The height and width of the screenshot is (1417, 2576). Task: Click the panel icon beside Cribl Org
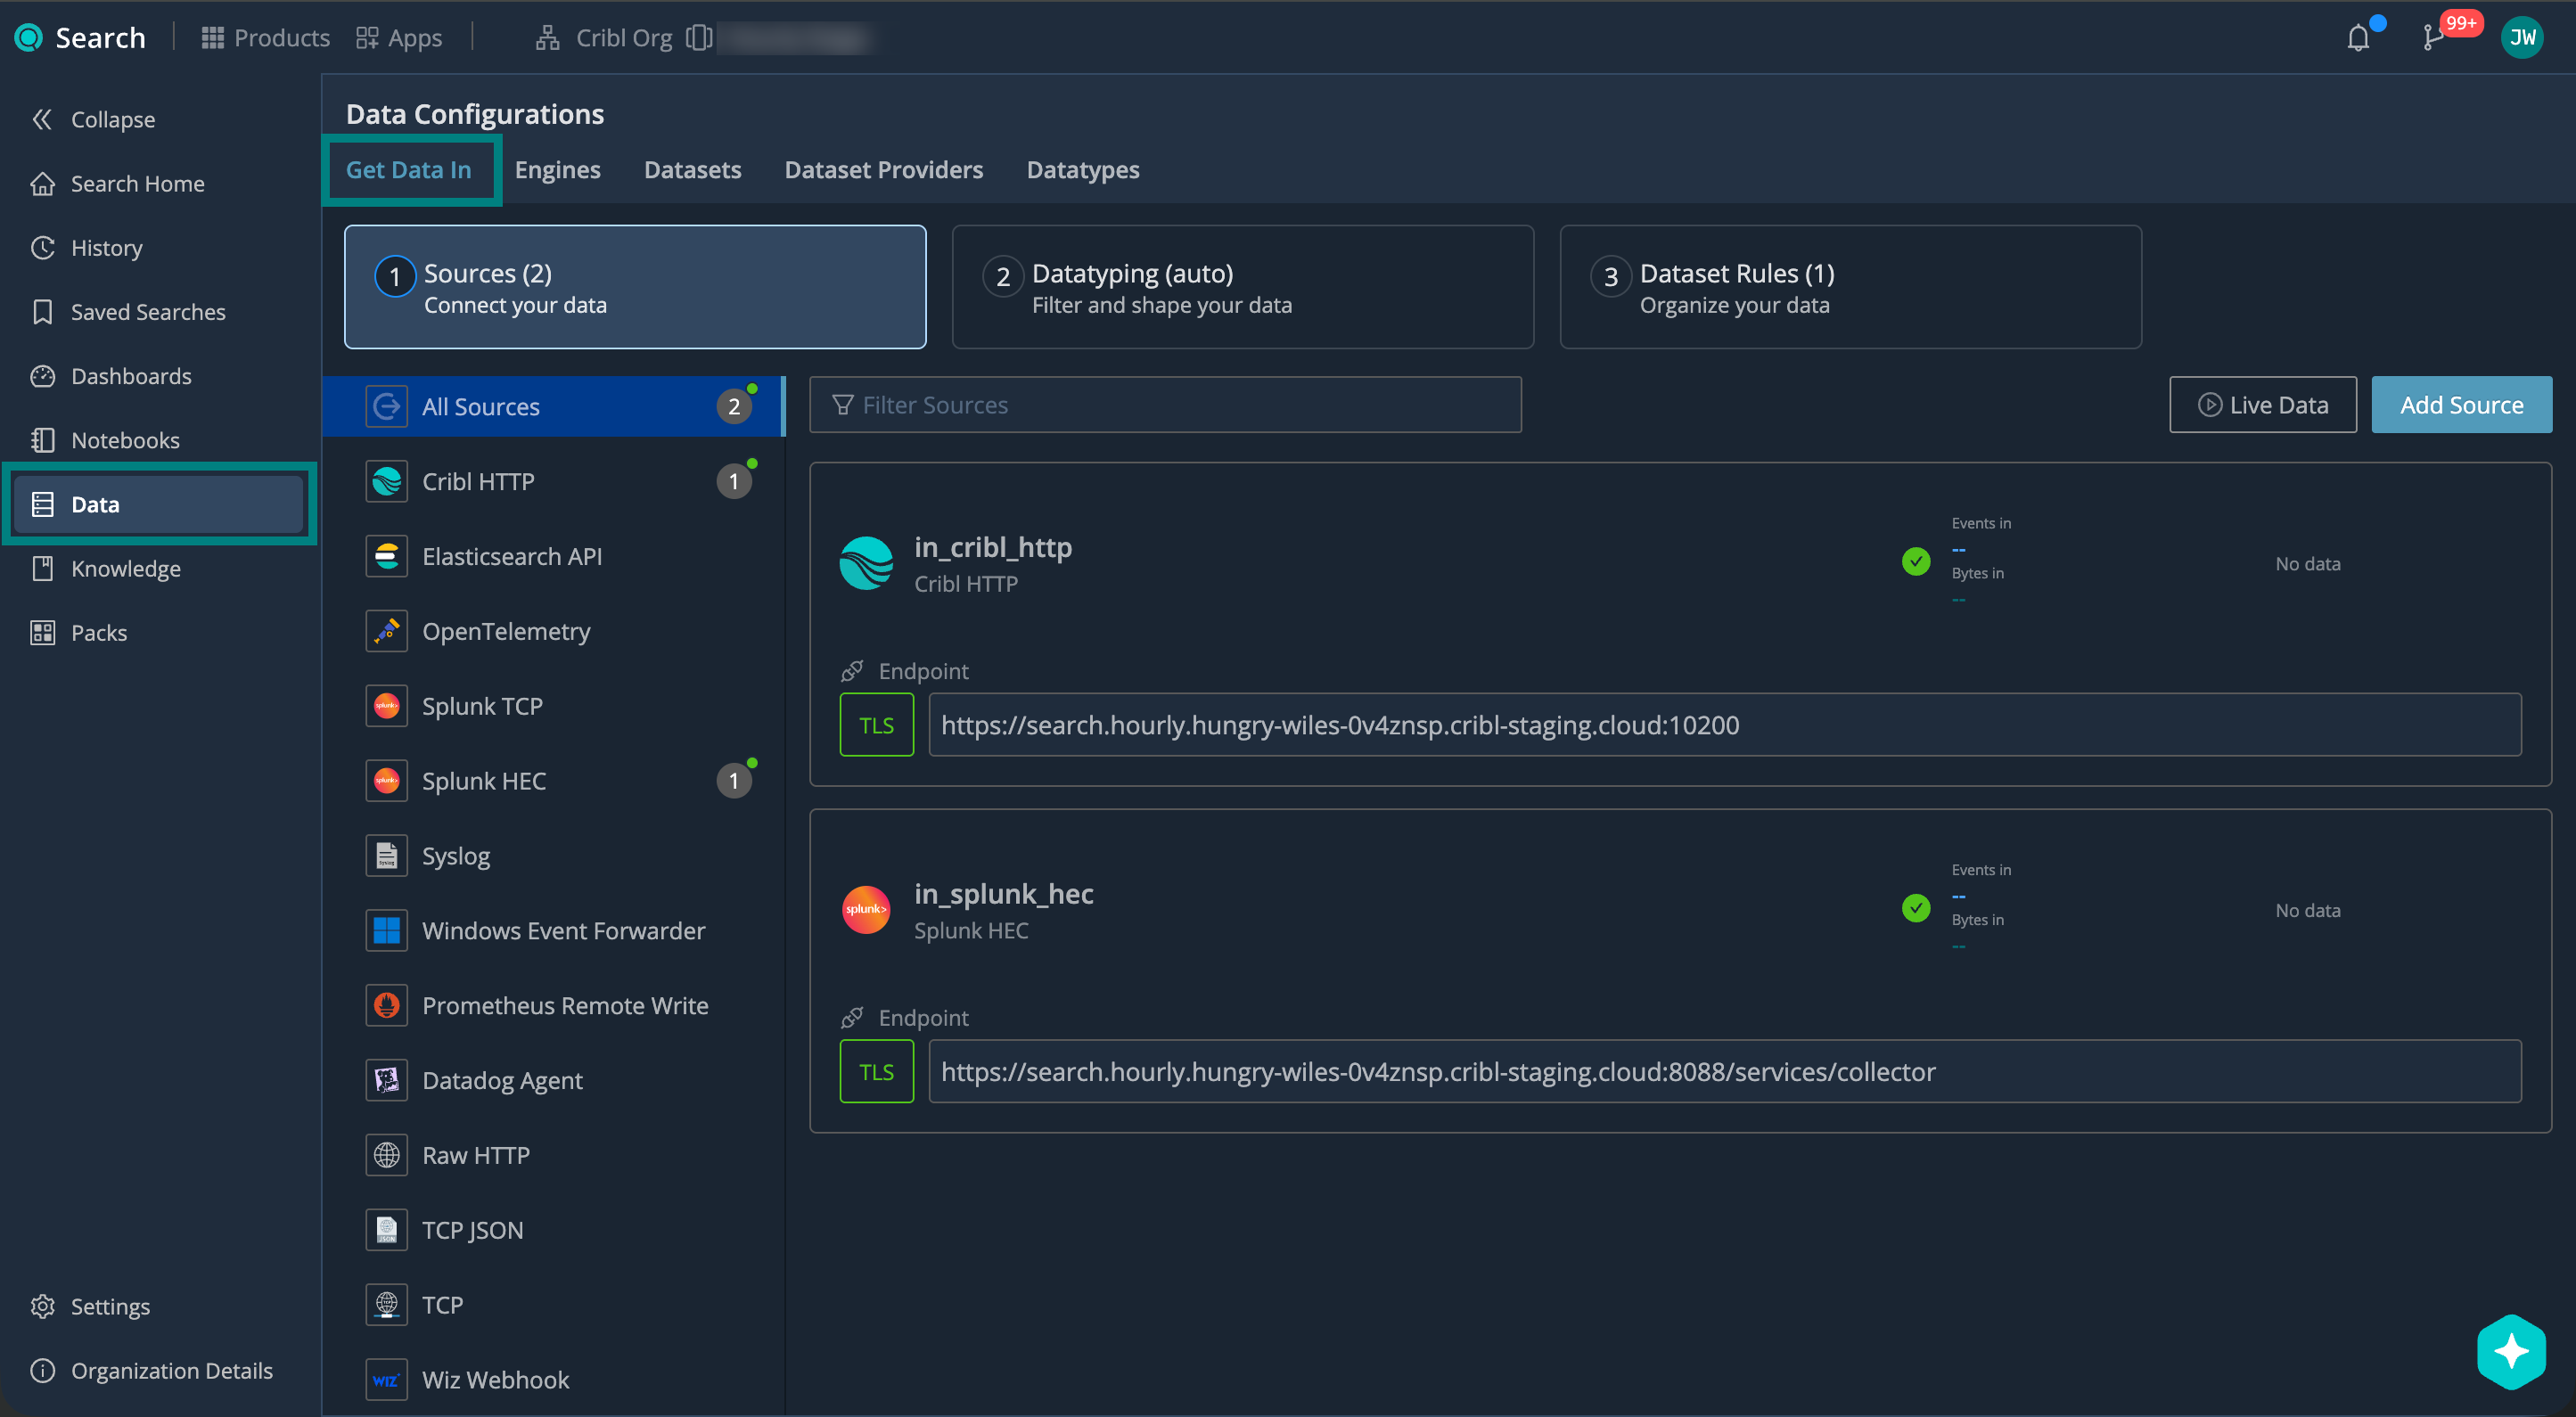click(x=699, y=38)
